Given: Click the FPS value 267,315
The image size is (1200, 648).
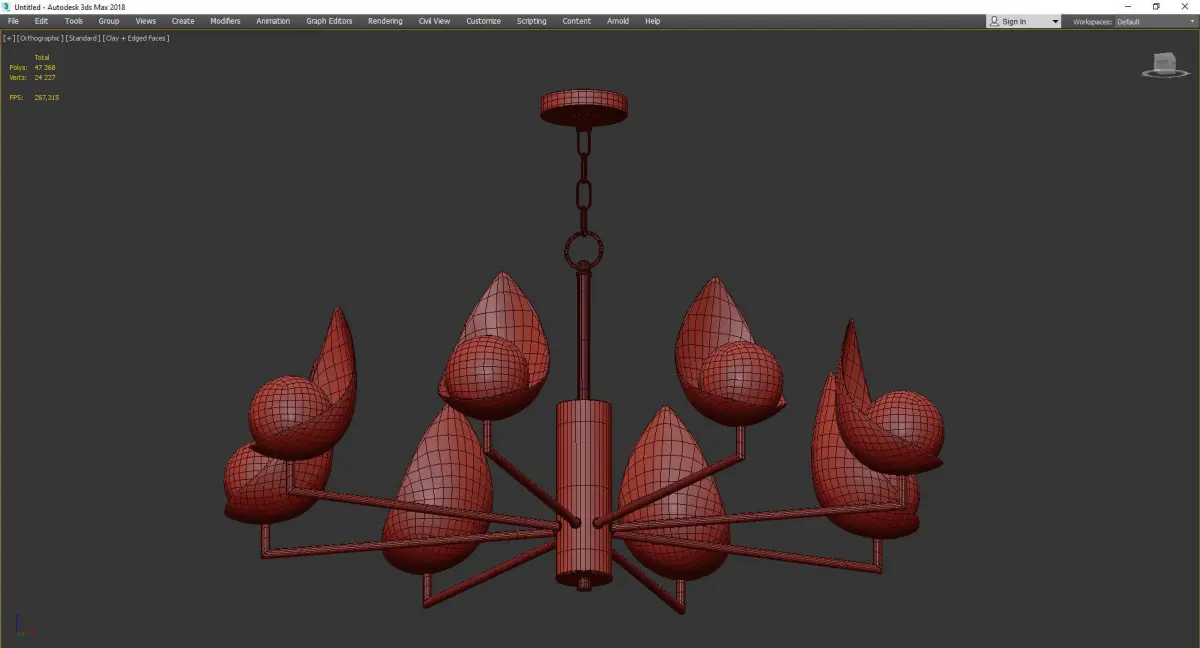Looking at the screenshot, I should [47, 97].
